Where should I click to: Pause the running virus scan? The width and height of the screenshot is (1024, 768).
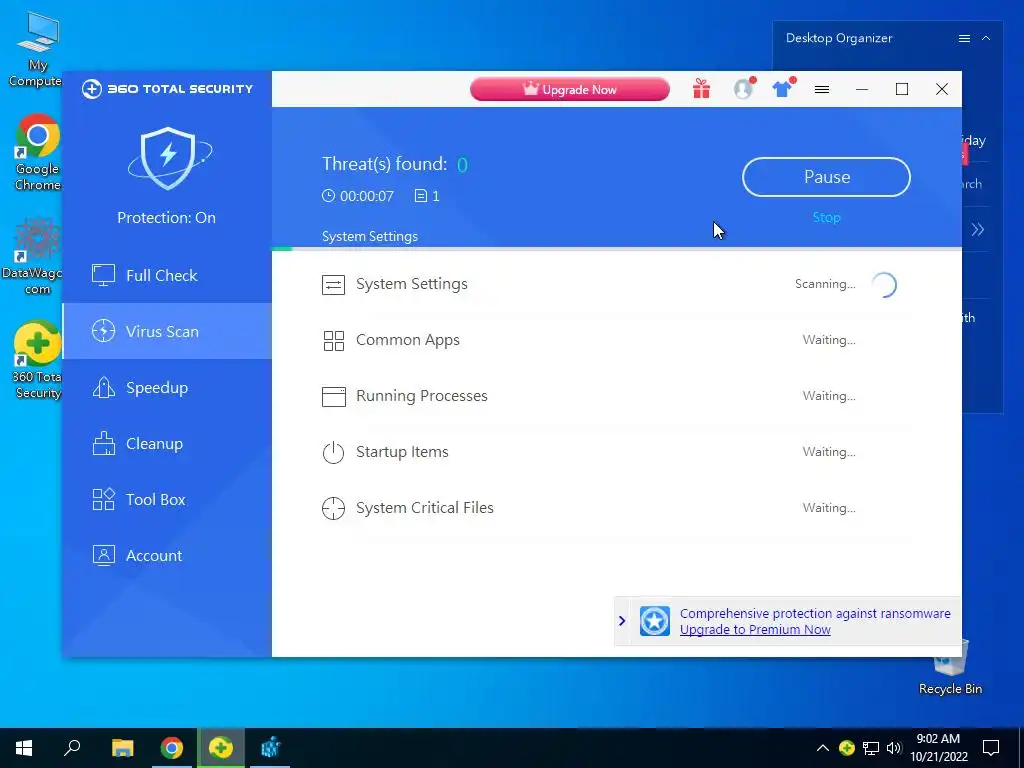tap(826, 177)
